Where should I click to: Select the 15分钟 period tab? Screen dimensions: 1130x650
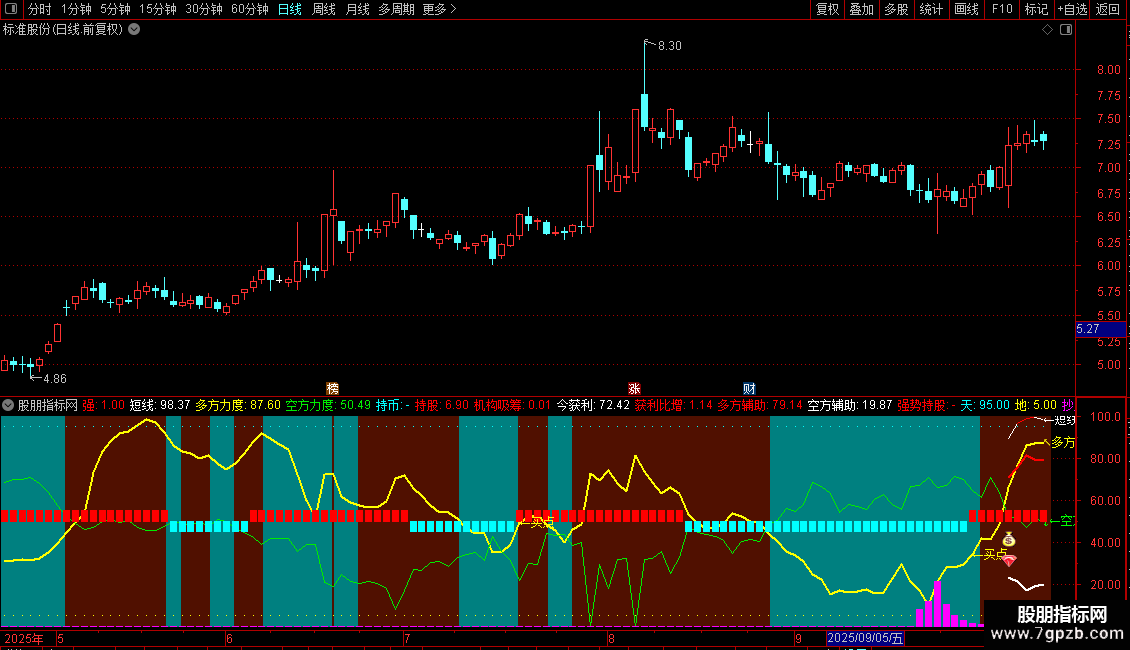point(158,9)
